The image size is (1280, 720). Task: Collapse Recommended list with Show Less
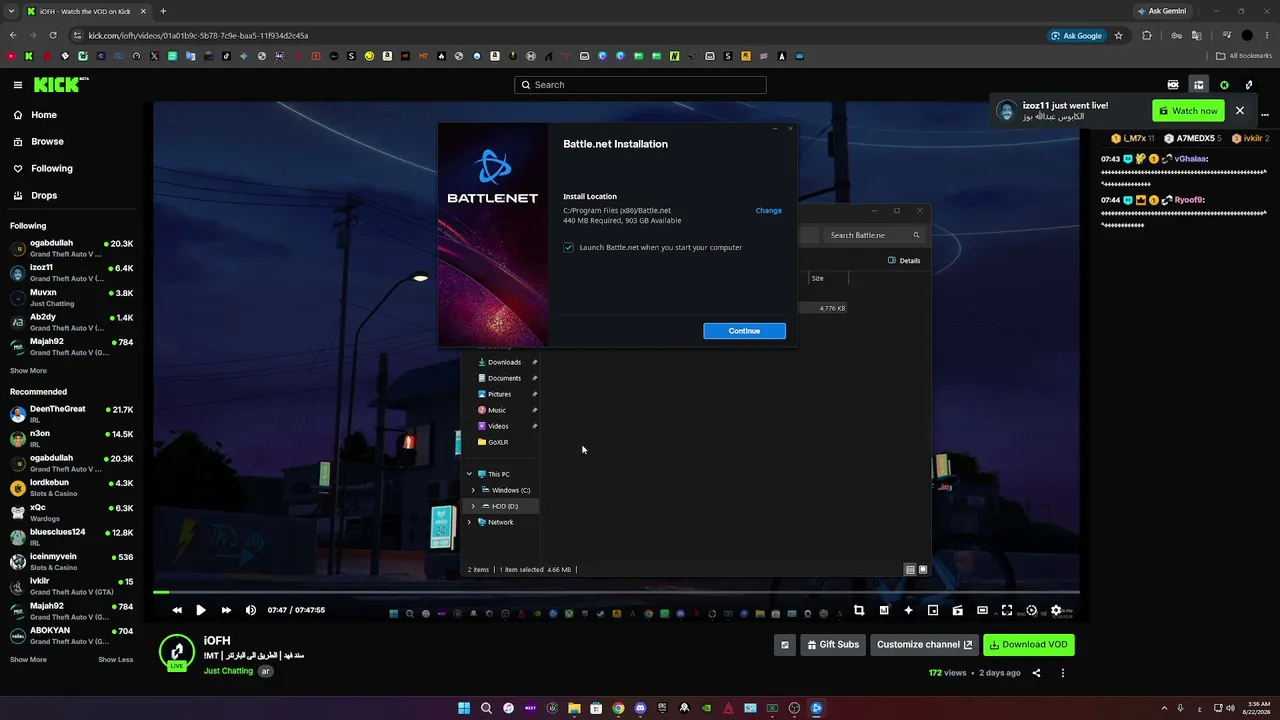point(115,660)
